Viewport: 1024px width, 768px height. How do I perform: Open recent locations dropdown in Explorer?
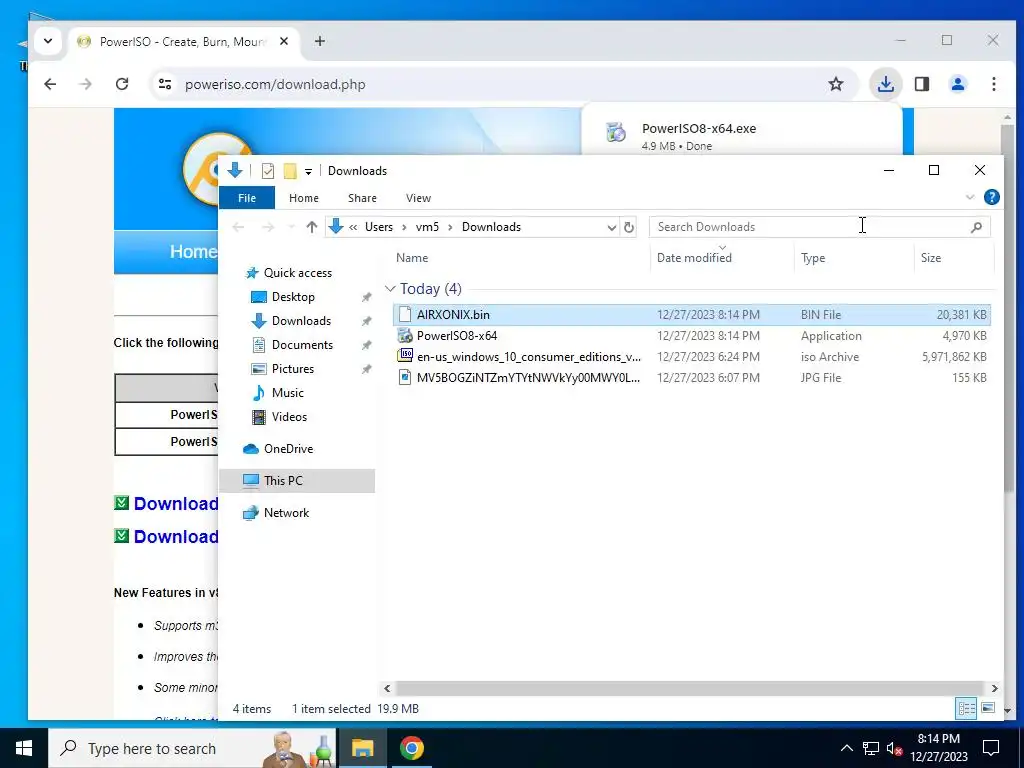291,227
